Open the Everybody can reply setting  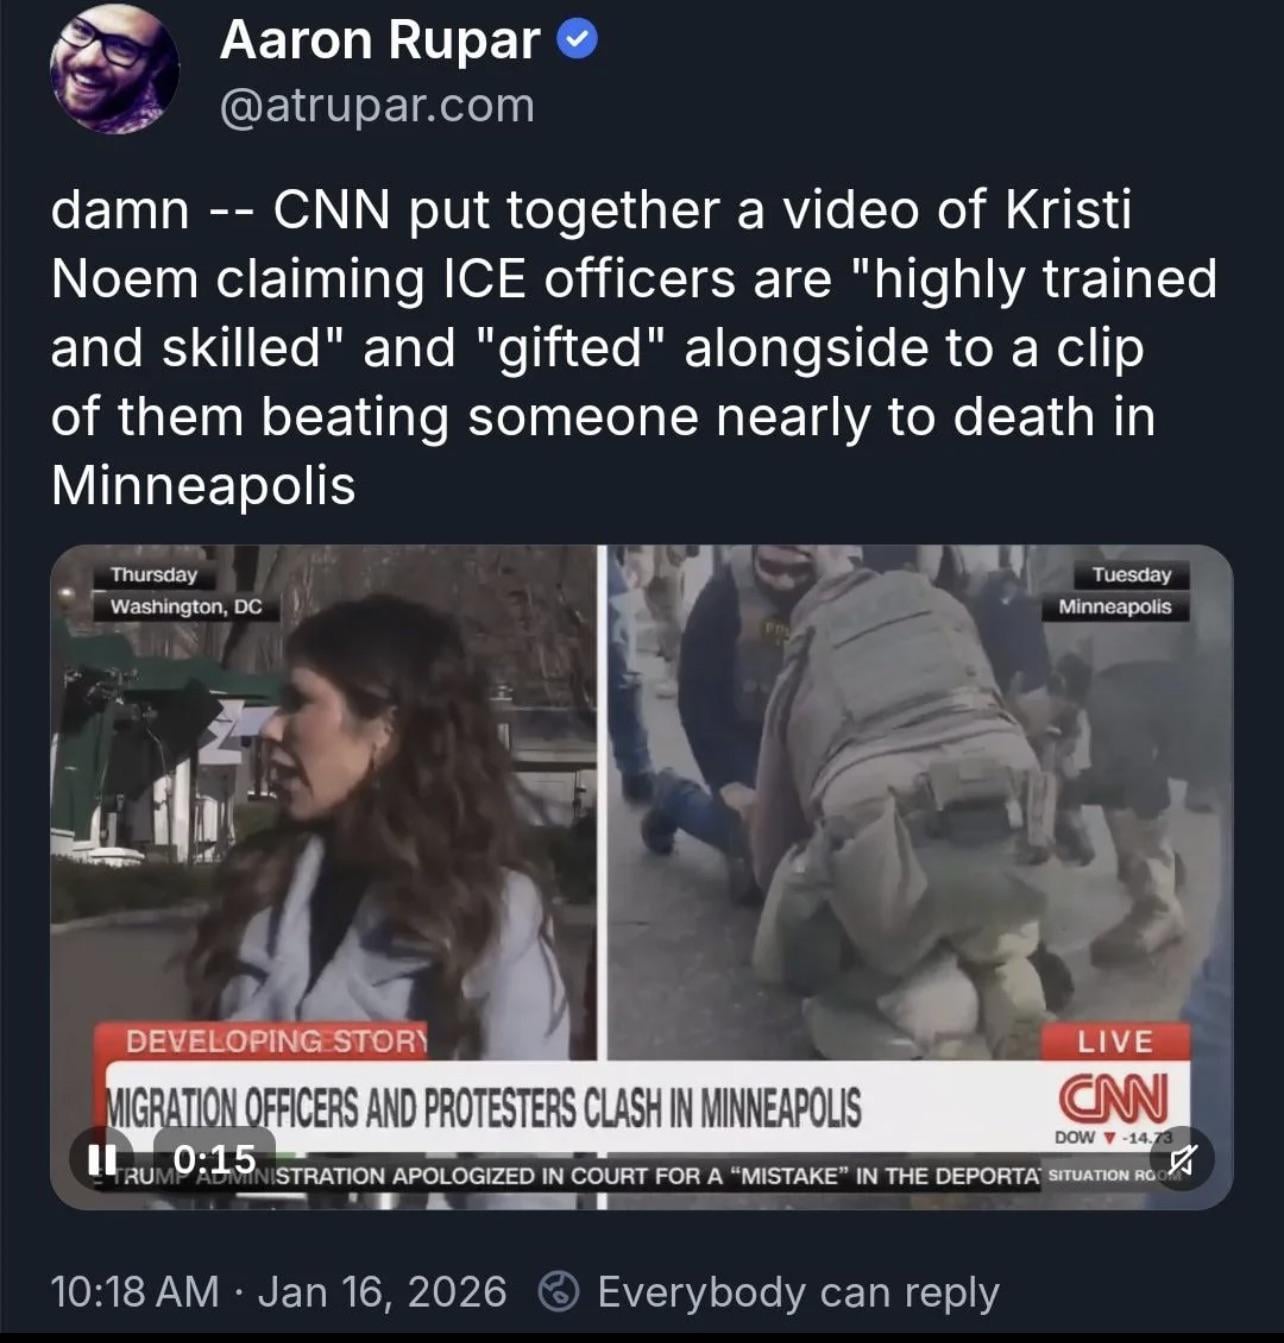(x=798, y=1292)
